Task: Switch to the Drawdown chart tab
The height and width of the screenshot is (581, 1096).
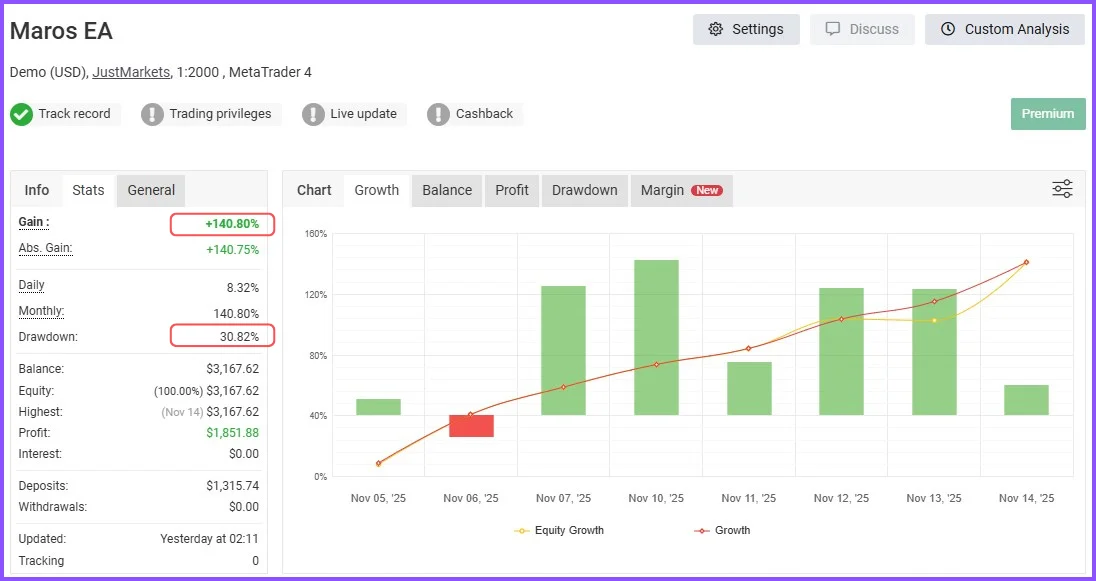Action: pos(584,189)
